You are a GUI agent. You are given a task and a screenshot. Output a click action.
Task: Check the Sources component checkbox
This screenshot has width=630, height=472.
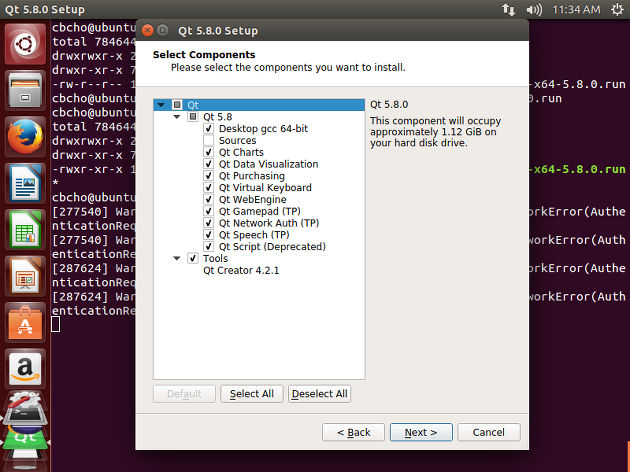pyautogui.click(x=208, y=140)
